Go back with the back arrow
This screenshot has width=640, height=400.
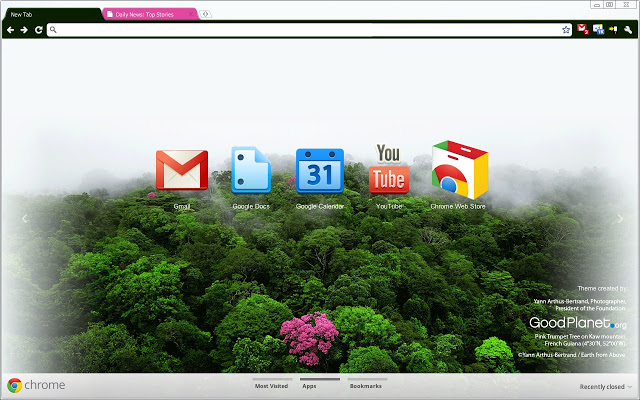click(11, 30)
